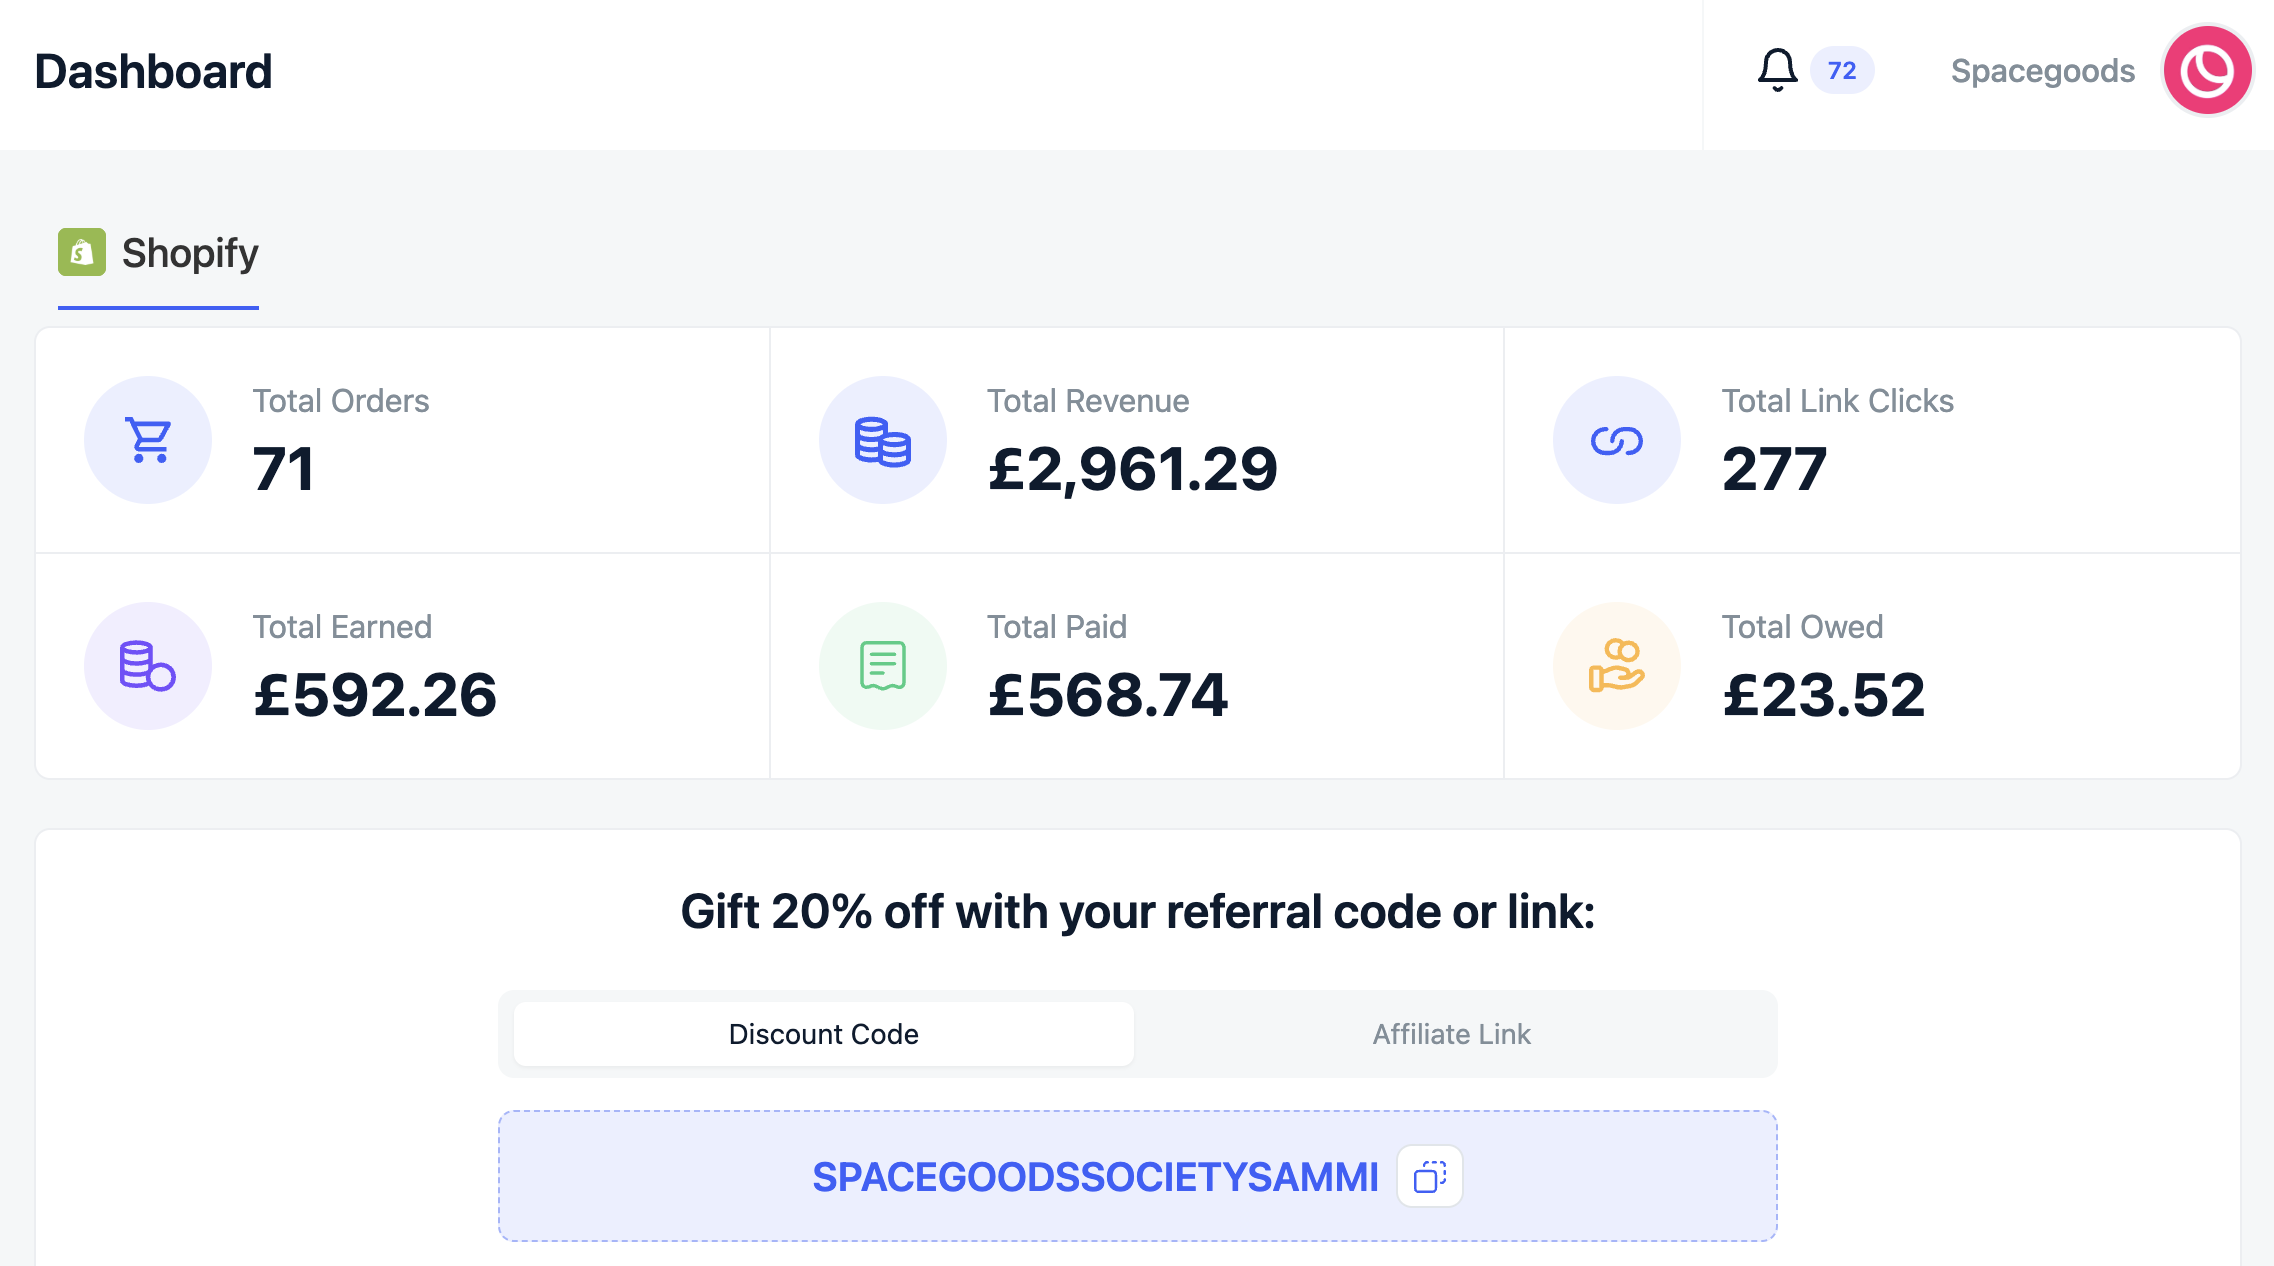Screen dimensions: 2274x1266
Task: Open the notifications bell icon
Action: (1777, 70)
